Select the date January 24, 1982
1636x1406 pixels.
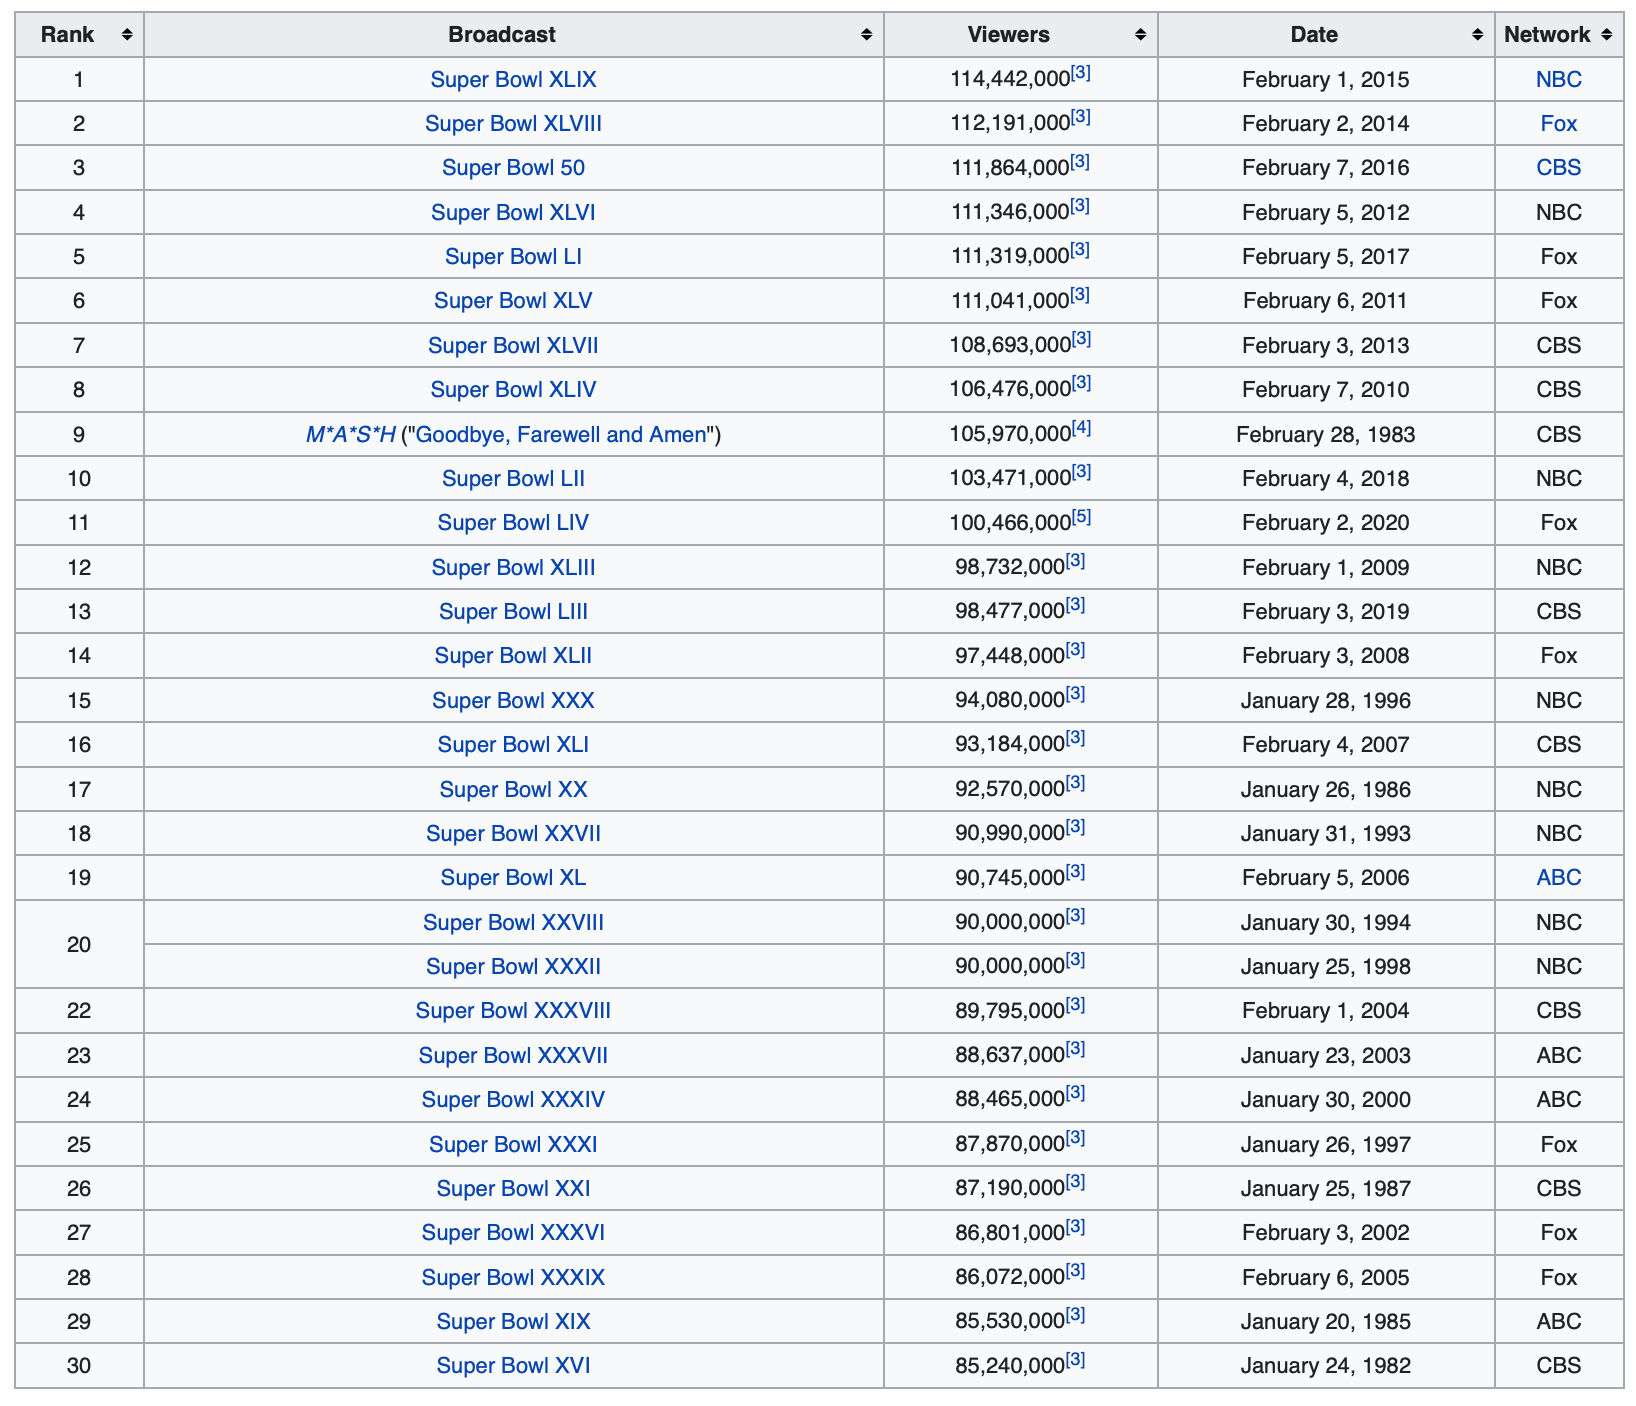(x=1326, y=1366)
